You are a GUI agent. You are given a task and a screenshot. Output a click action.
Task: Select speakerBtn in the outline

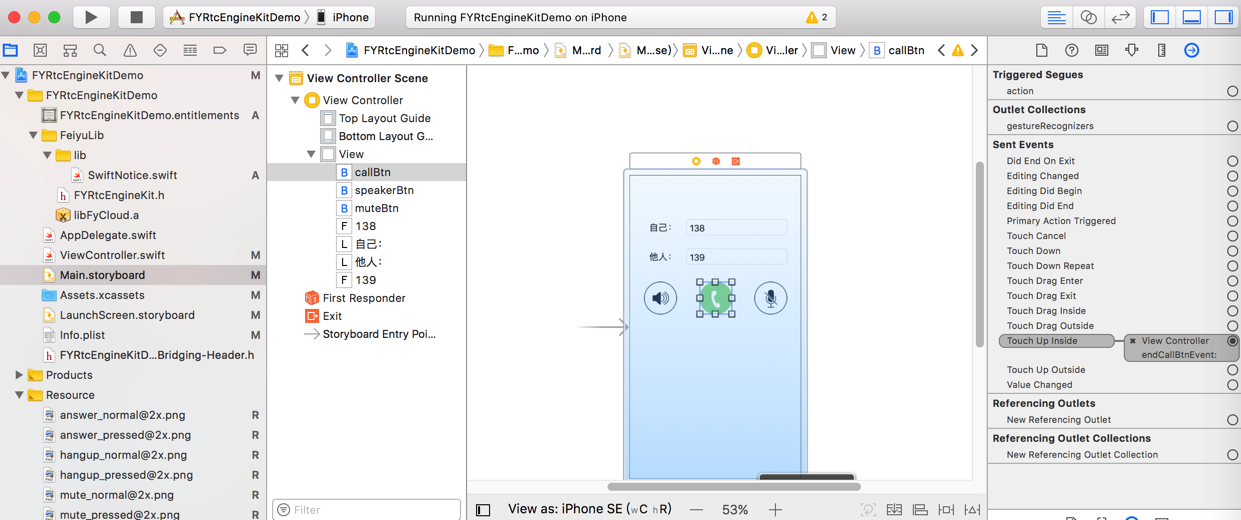pos(384,190)
